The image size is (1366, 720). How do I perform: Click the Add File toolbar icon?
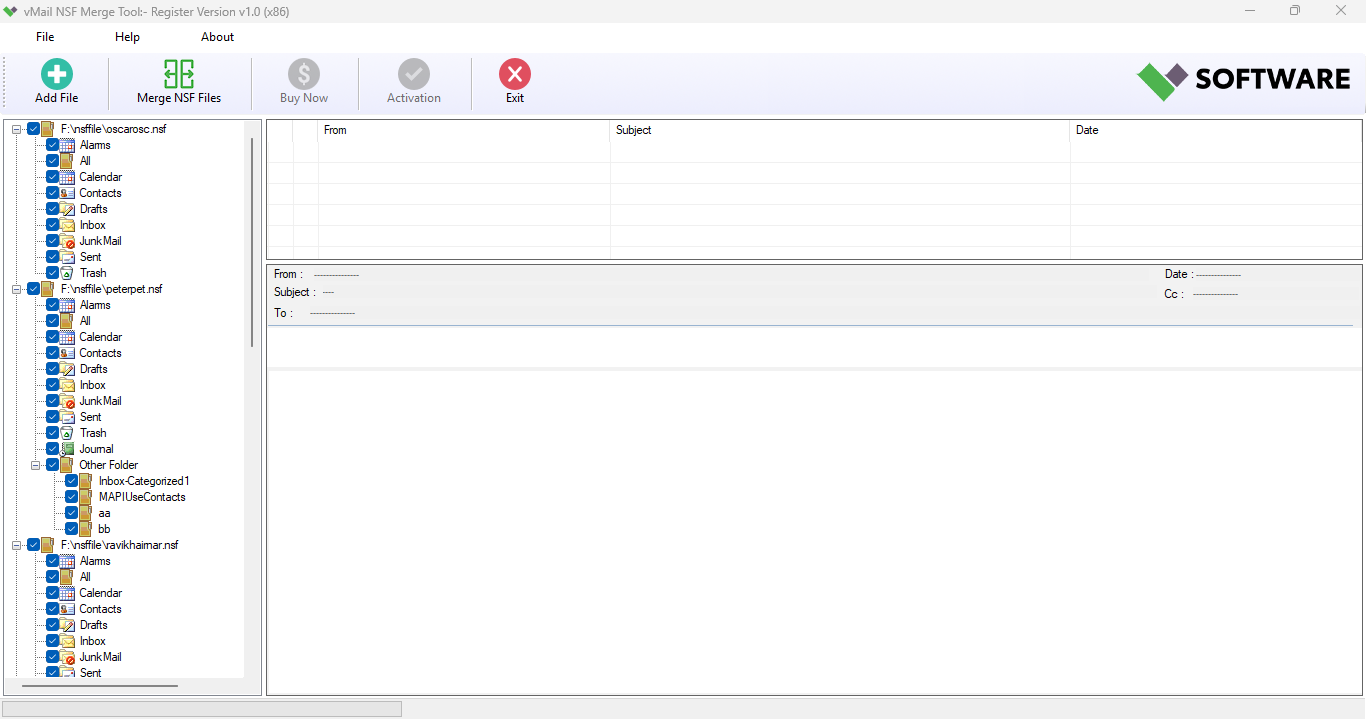56,74
